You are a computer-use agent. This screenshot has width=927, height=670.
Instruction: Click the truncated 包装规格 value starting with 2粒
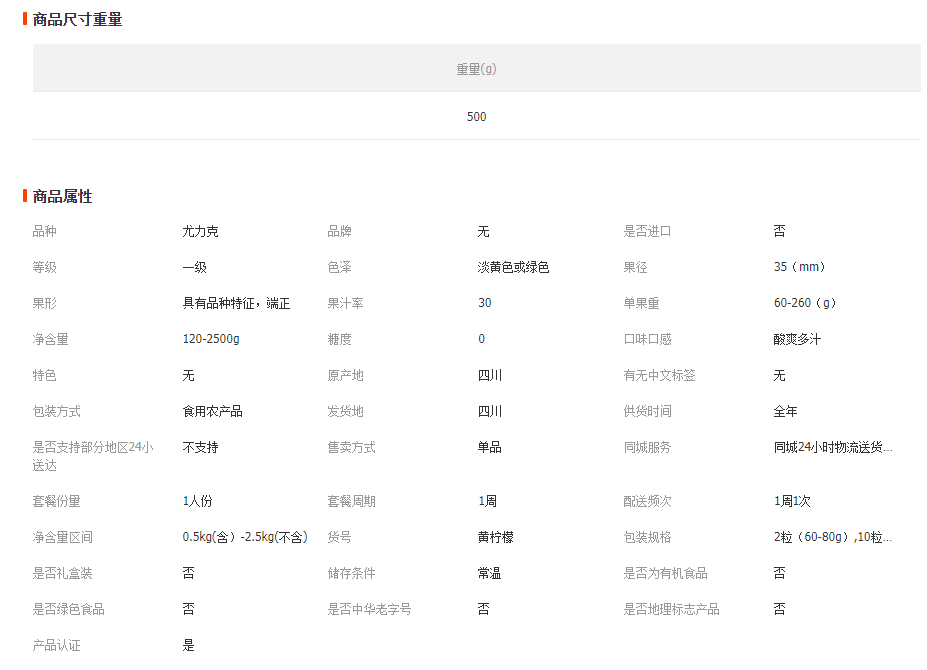[x=832, y=537]
